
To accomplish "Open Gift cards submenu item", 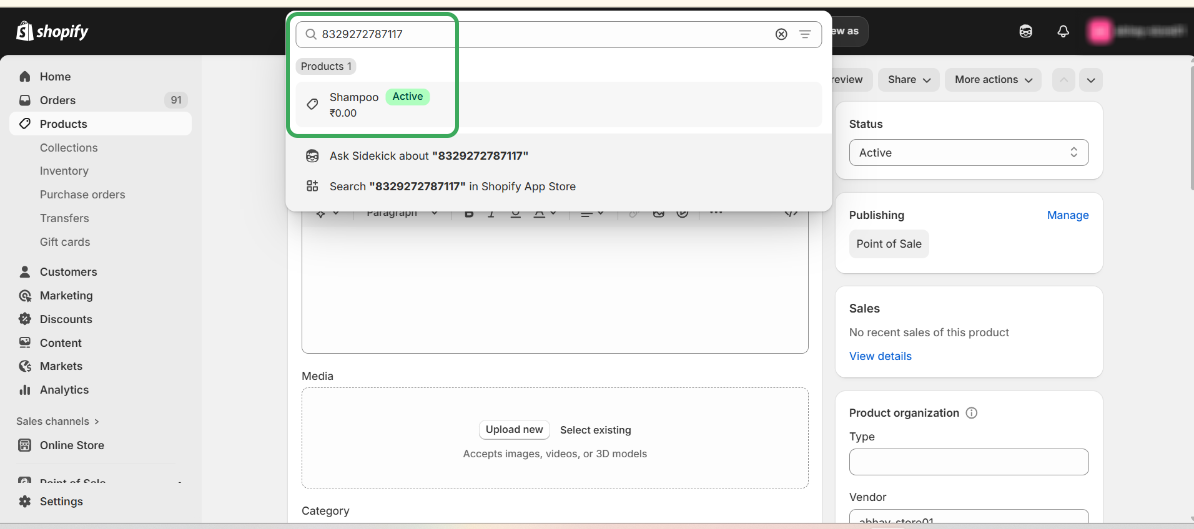I will point(65,242).
